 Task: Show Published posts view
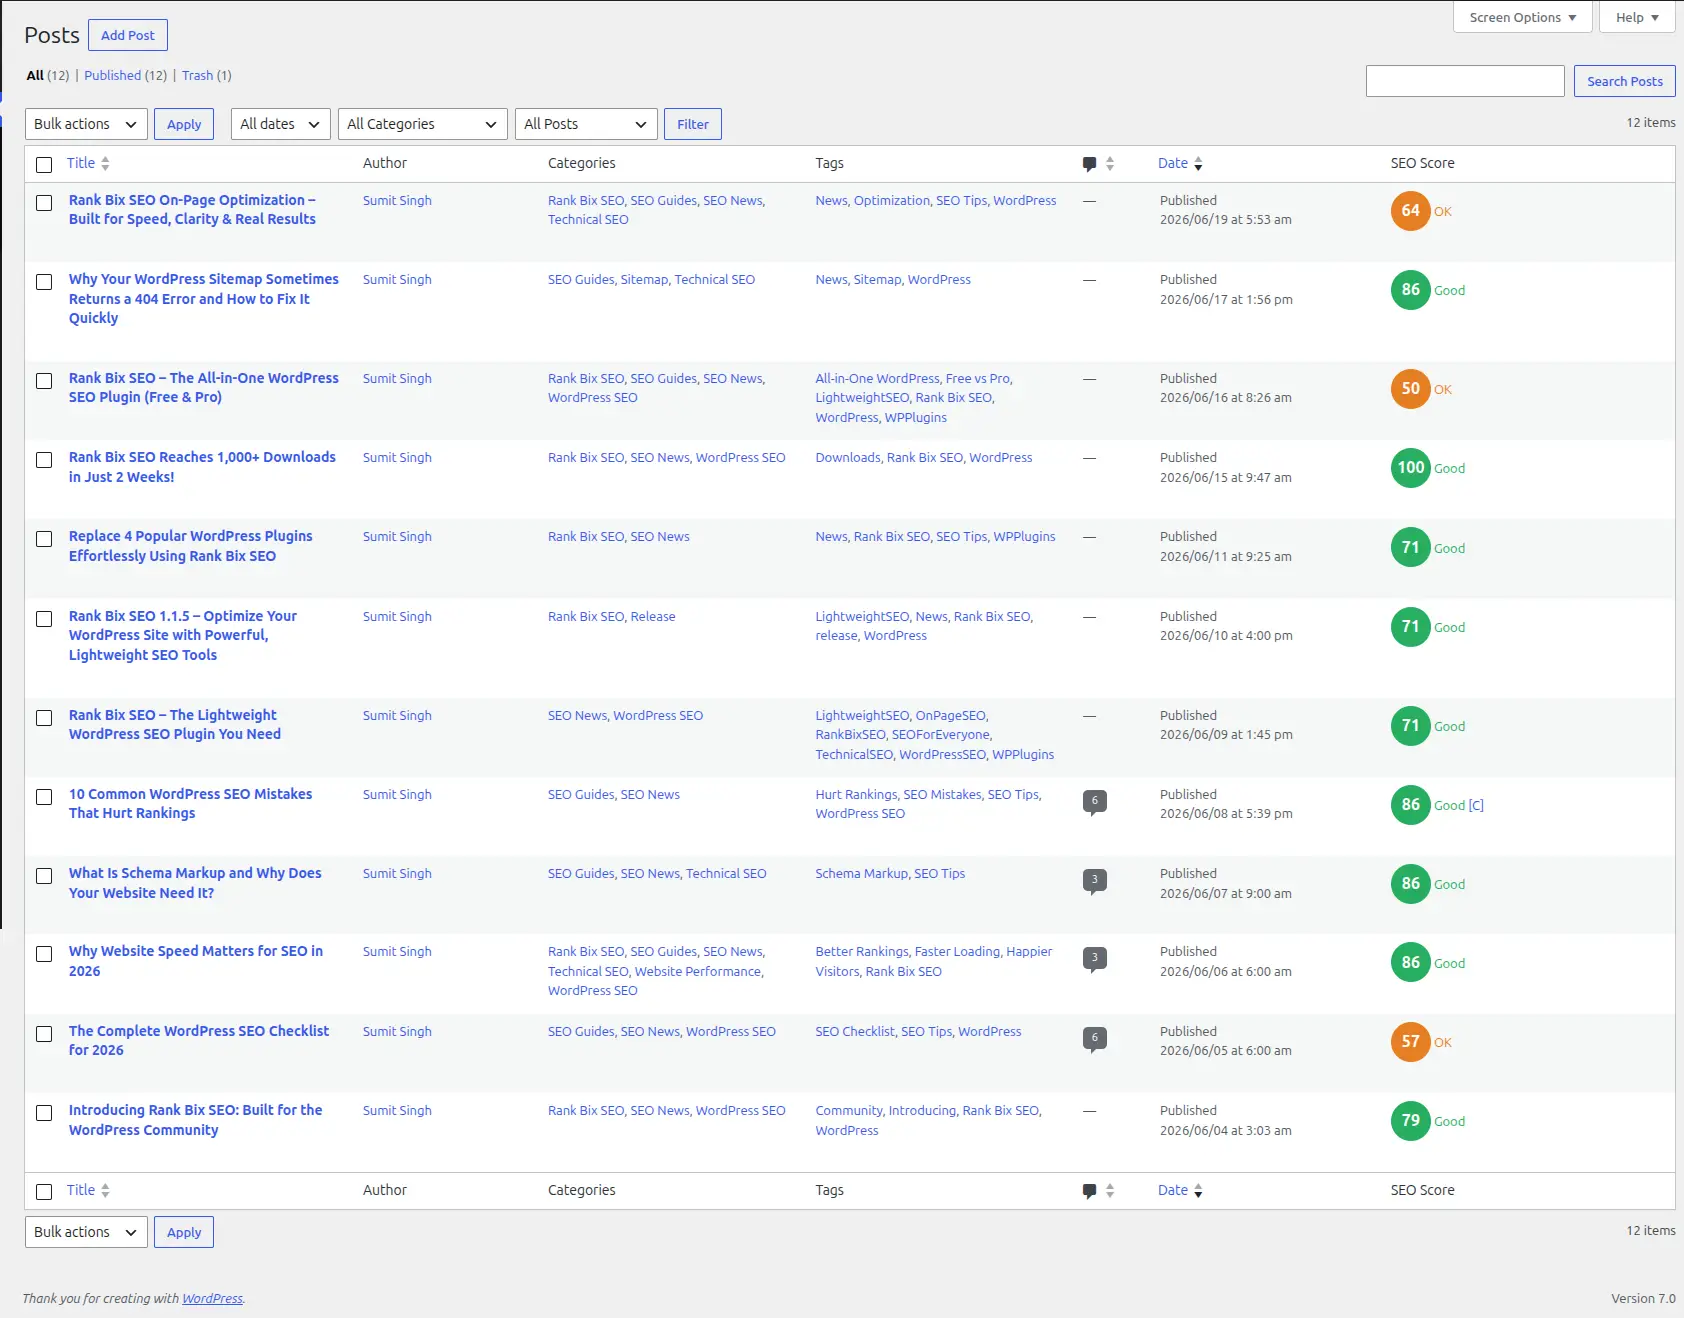pos(112,75)
